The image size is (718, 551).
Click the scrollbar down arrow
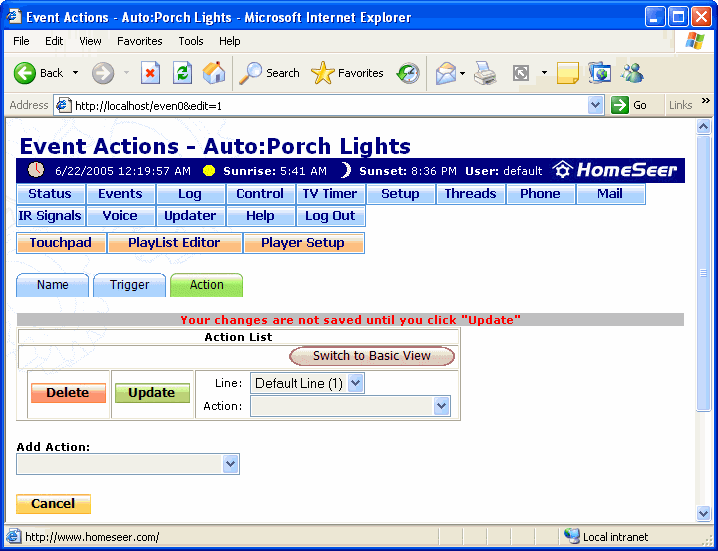(703, 513)
